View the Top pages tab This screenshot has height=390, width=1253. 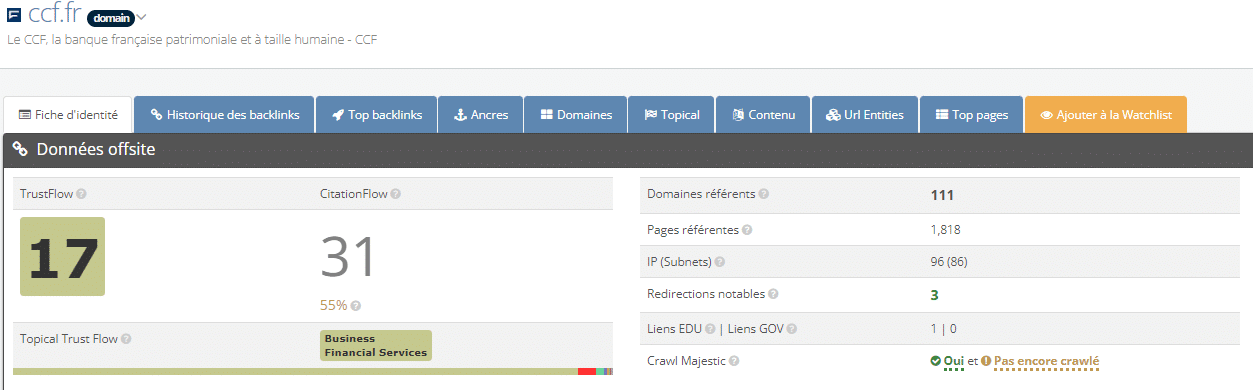pyautogui.click(x=971, y=115)
